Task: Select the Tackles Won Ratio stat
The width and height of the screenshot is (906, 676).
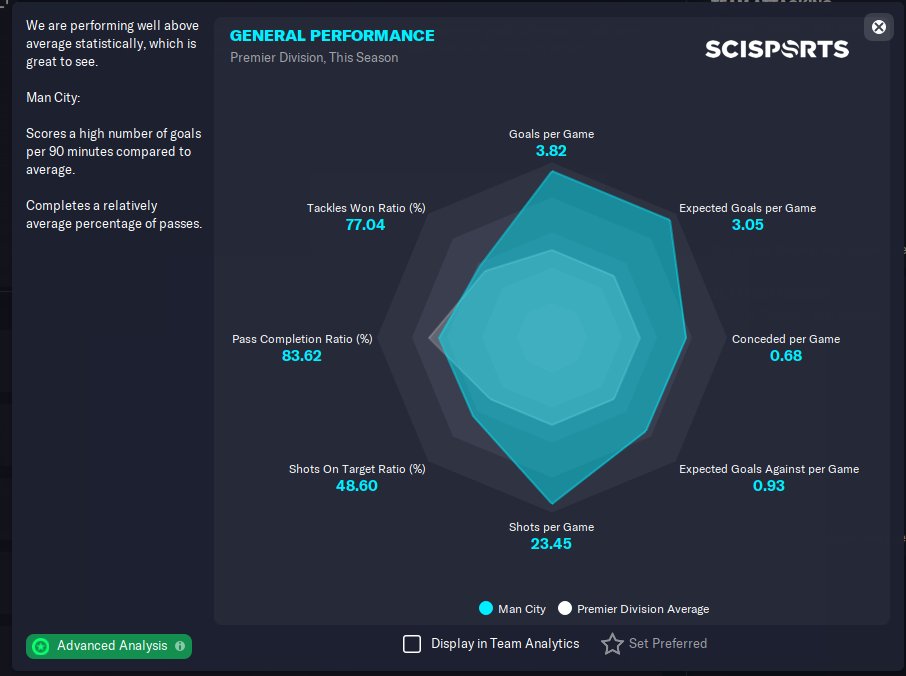Action: click(x=366, y=208)
